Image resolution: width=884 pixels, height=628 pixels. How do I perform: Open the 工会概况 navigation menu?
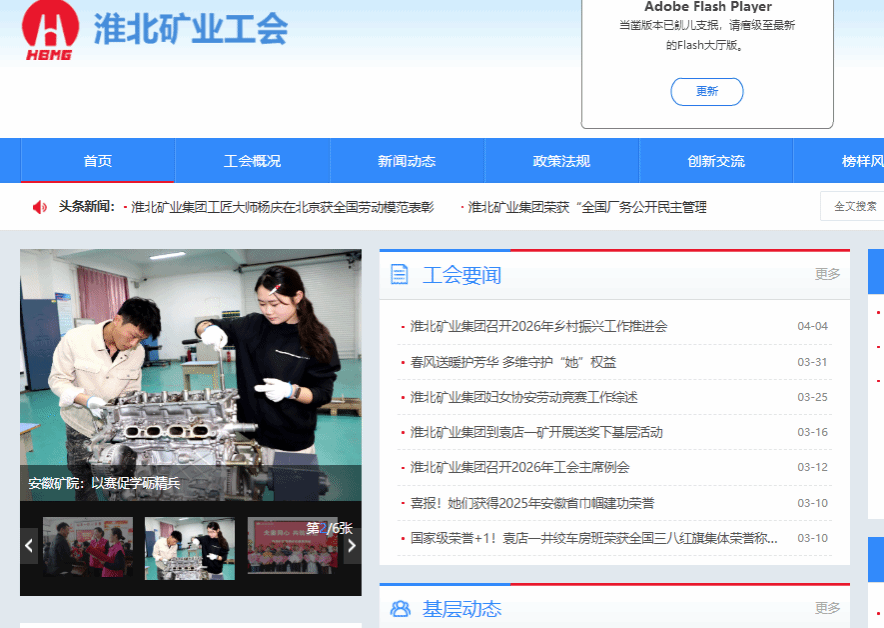click(252, 161)
